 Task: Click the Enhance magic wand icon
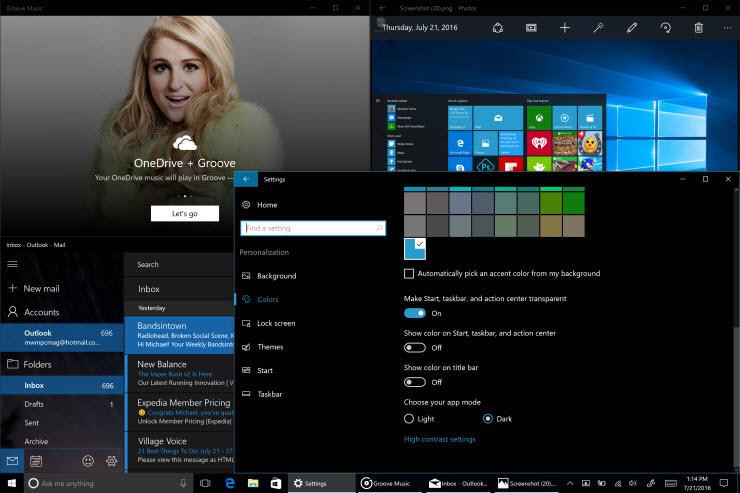[x=598, y=28]
